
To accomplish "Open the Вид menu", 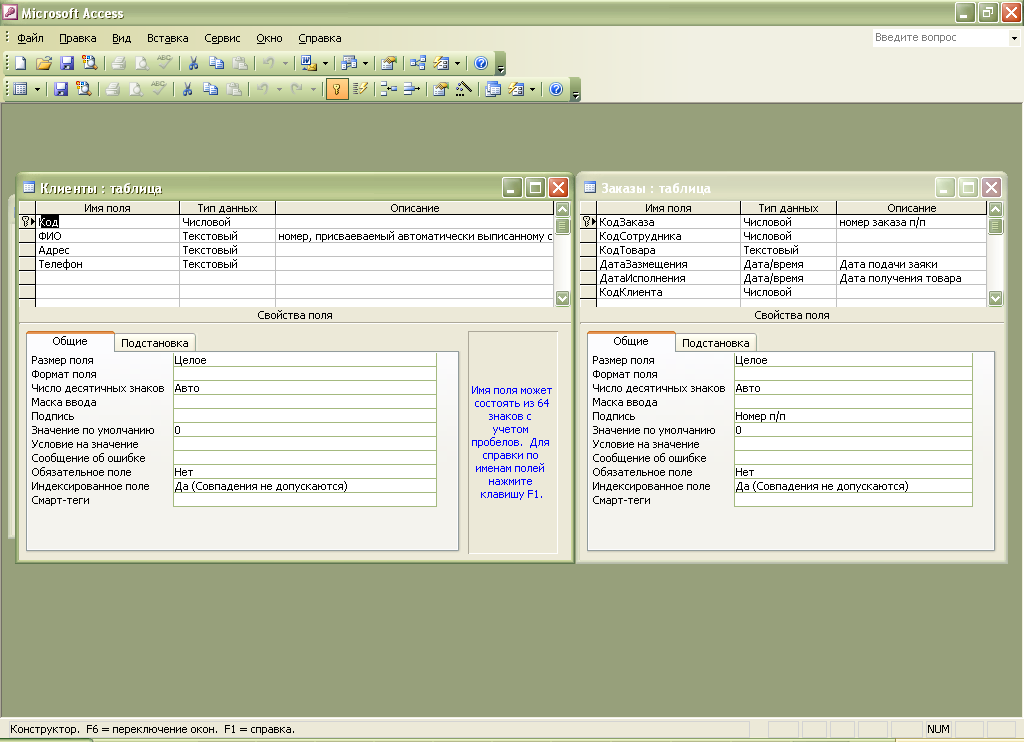I will (121, 38).
